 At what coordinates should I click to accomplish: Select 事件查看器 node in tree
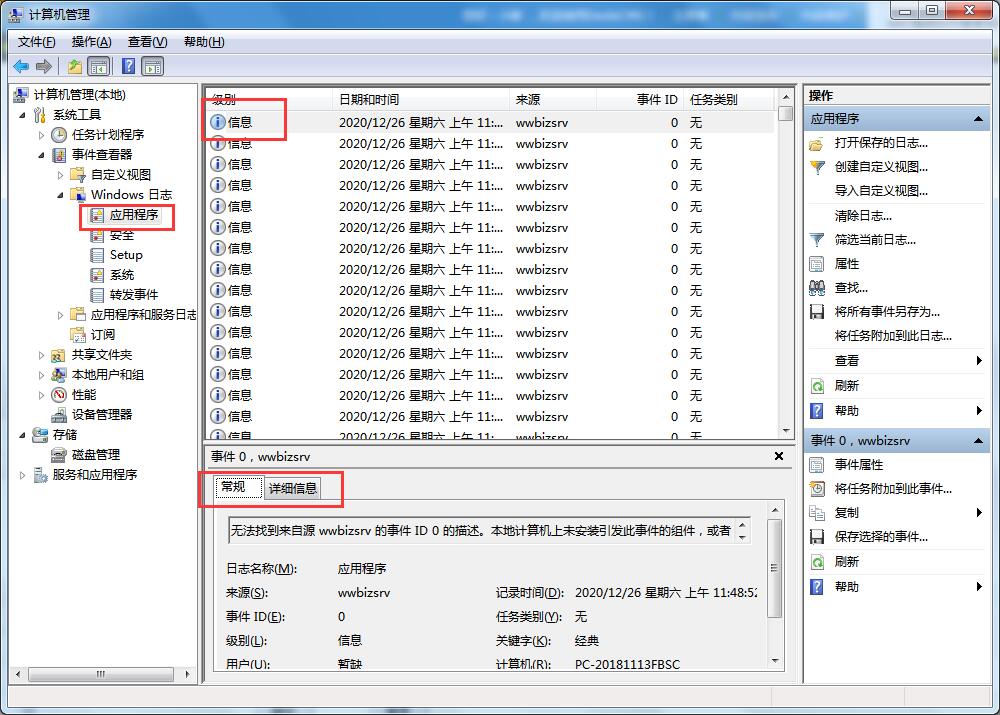[102, 154]
